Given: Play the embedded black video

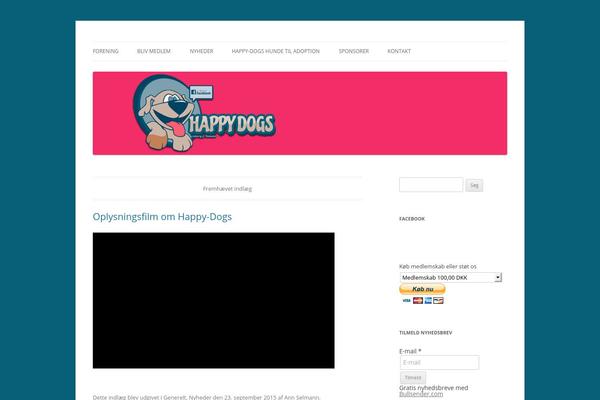Looking at the screenshot, I should (214, 300).
